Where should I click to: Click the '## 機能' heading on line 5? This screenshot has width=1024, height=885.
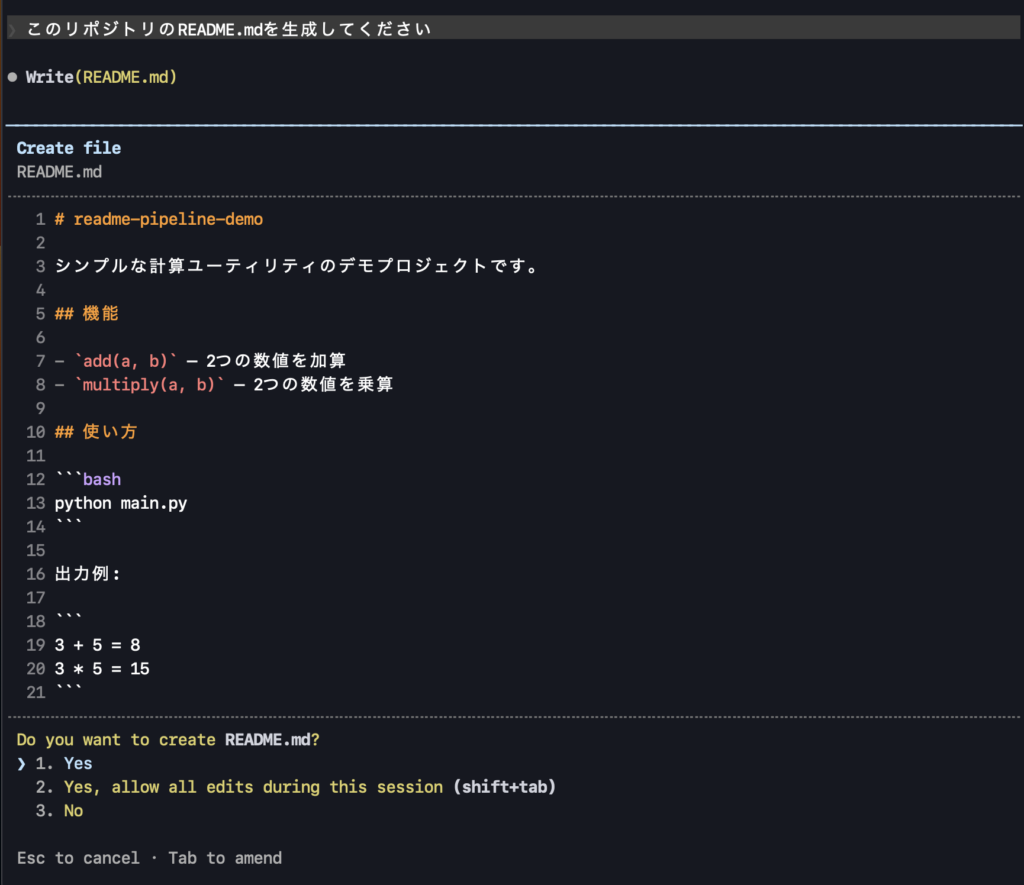[x=87, y=313]
